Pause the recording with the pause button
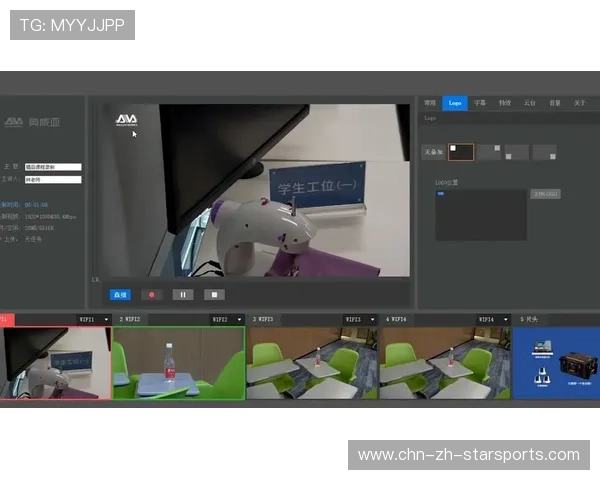 pos(182,295)
